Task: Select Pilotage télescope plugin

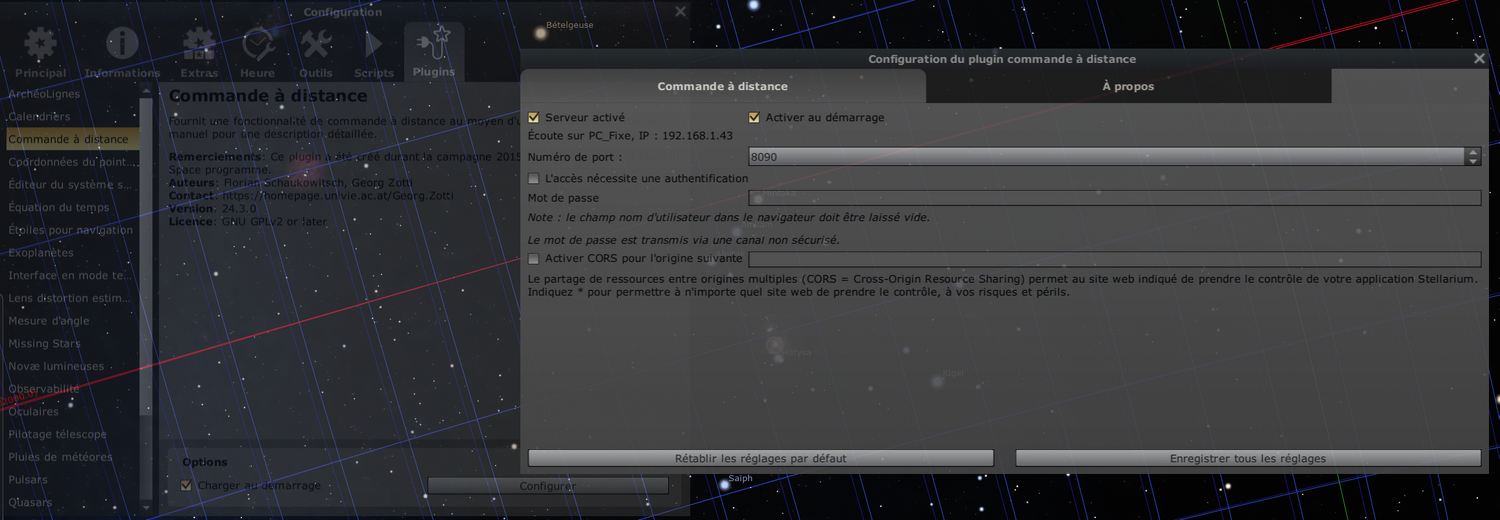Action: 72,434
